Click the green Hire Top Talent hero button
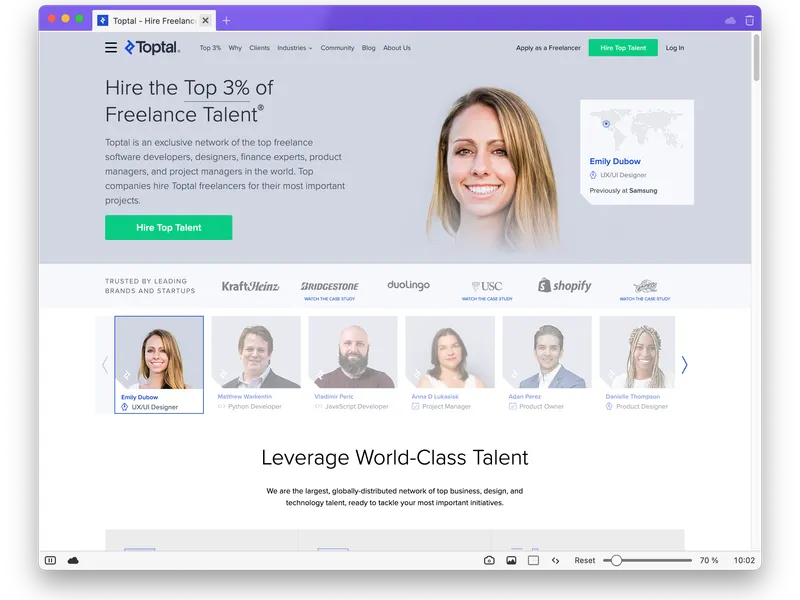The width and height of the screenshot is (800, 600). coord(168,228)
